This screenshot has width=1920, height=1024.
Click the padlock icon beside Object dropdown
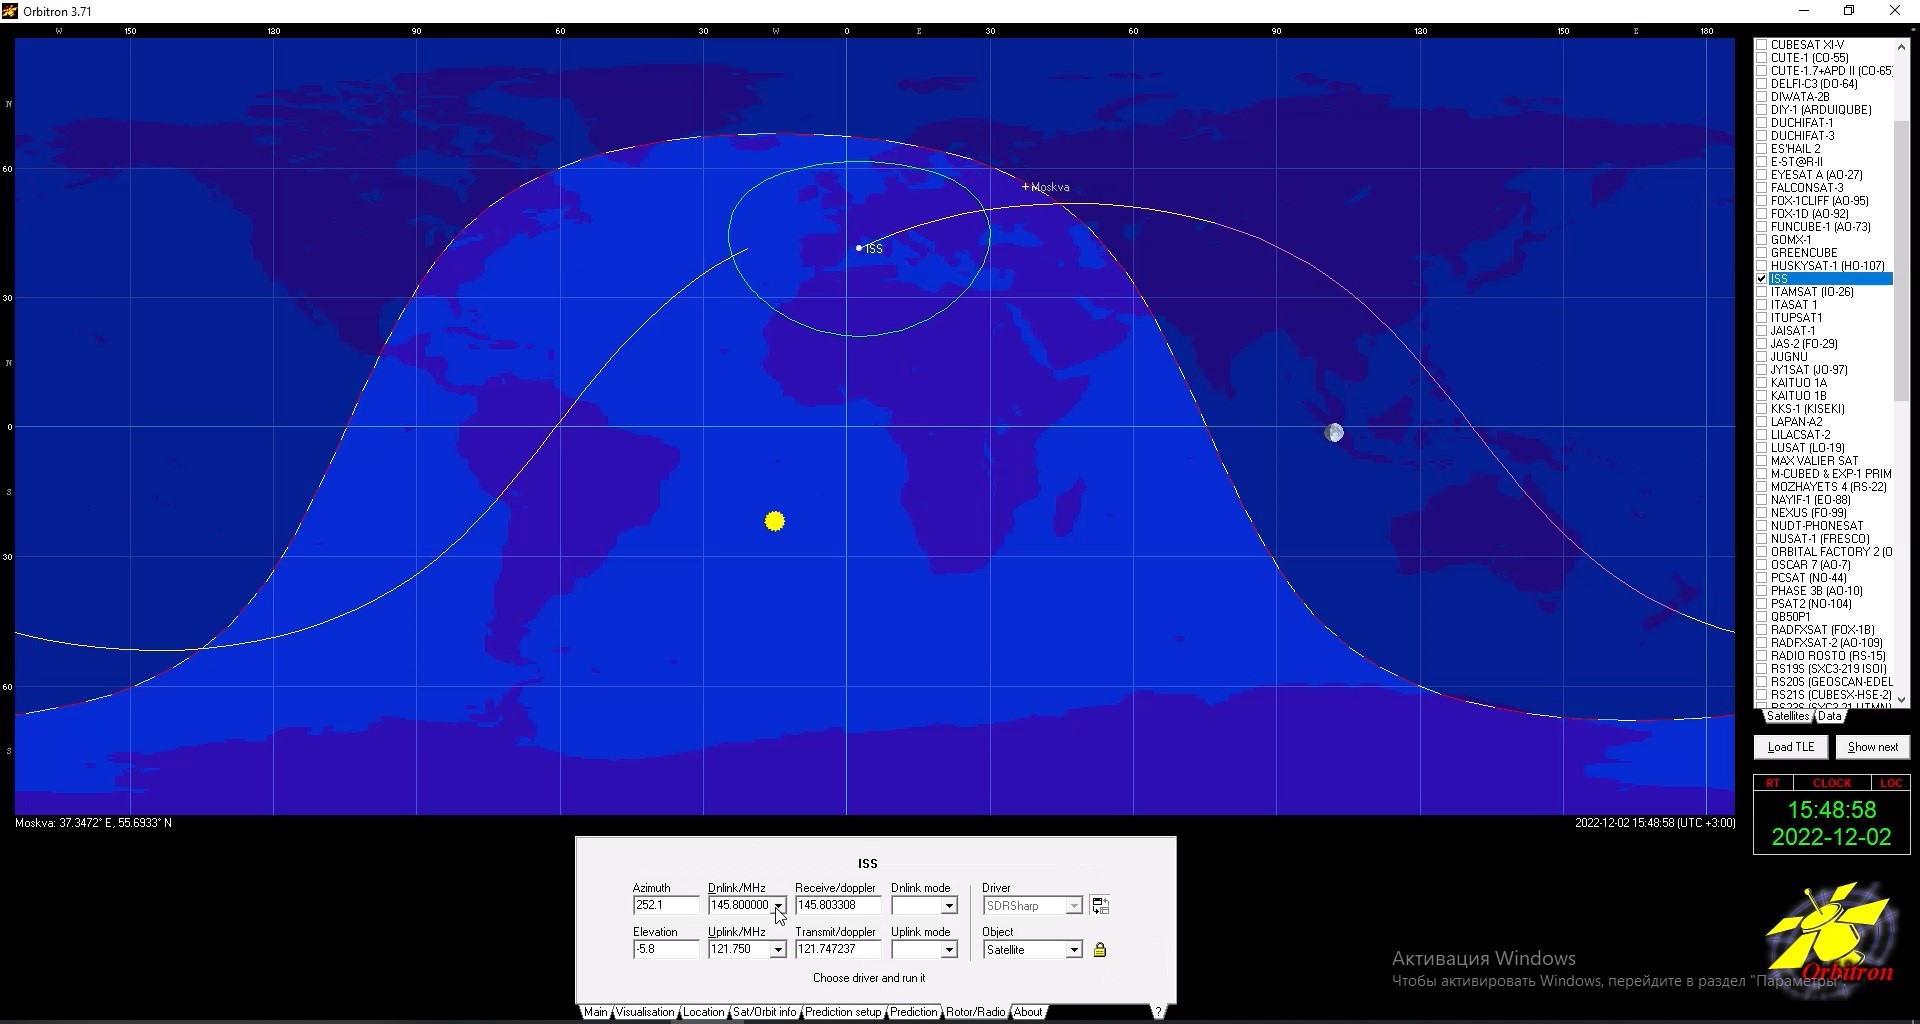coord(1100,949)
